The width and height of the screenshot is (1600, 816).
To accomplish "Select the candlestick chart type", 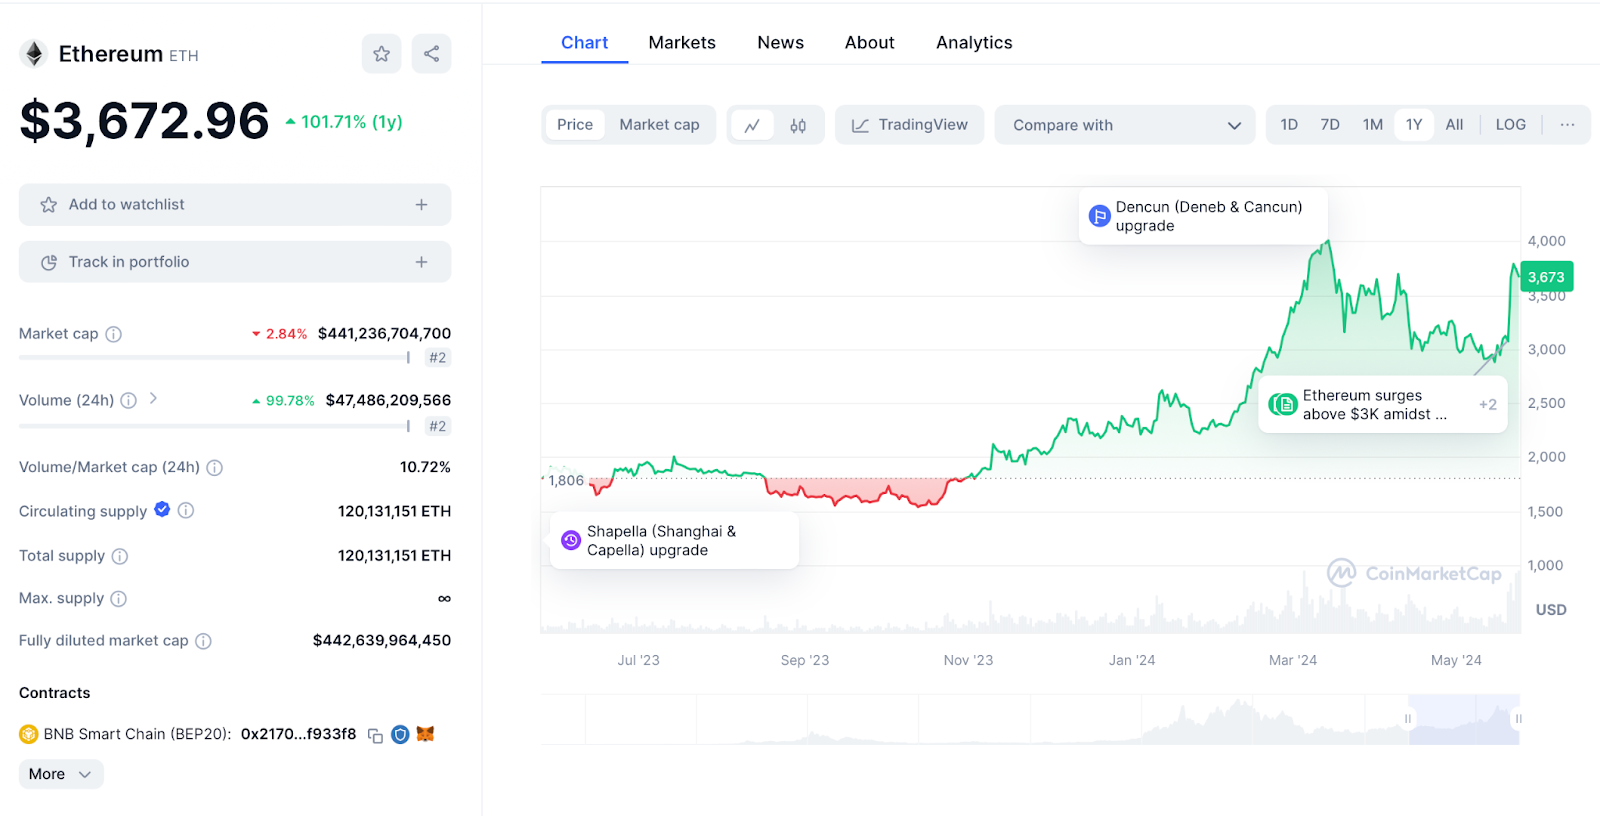I will point(798,125).
